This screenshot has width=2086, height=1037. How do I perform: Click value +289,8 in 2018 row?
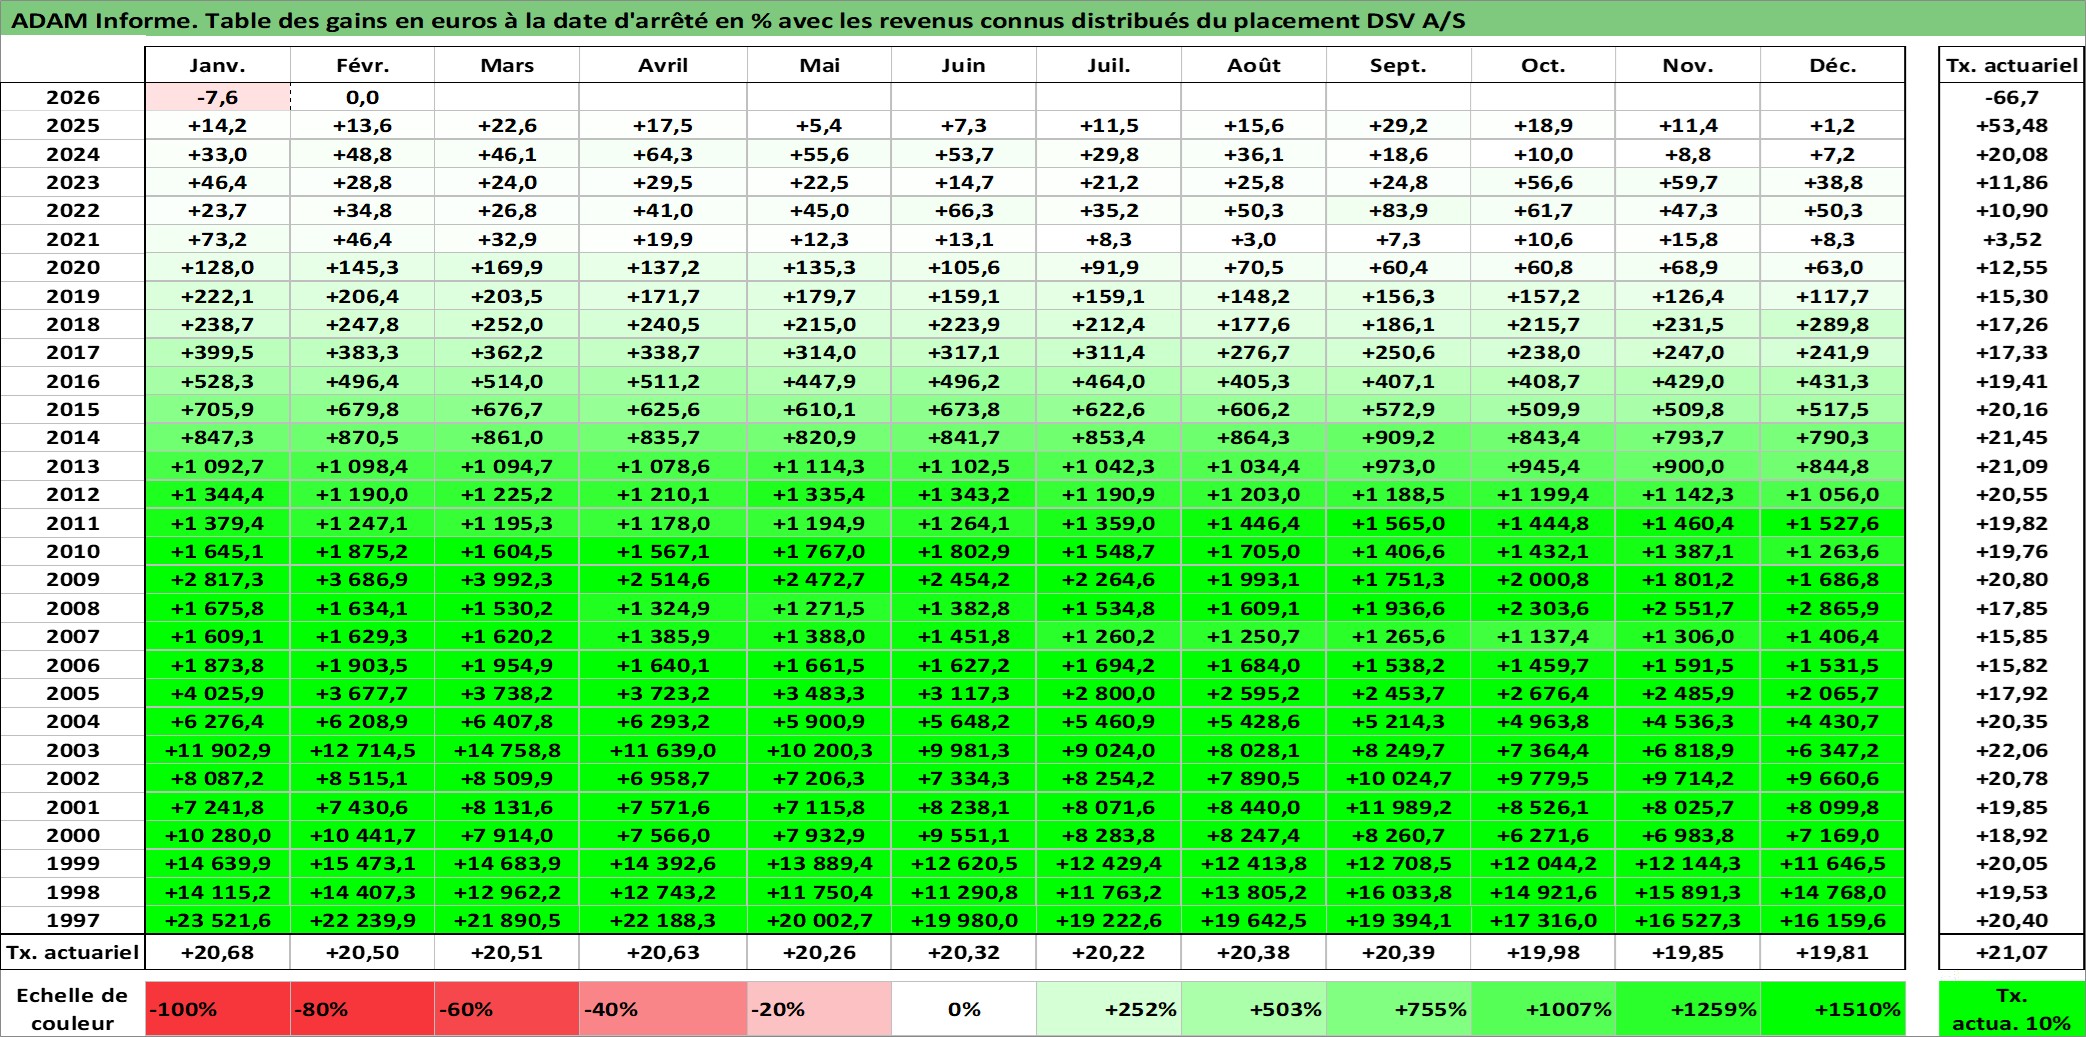click(1833, 324)
